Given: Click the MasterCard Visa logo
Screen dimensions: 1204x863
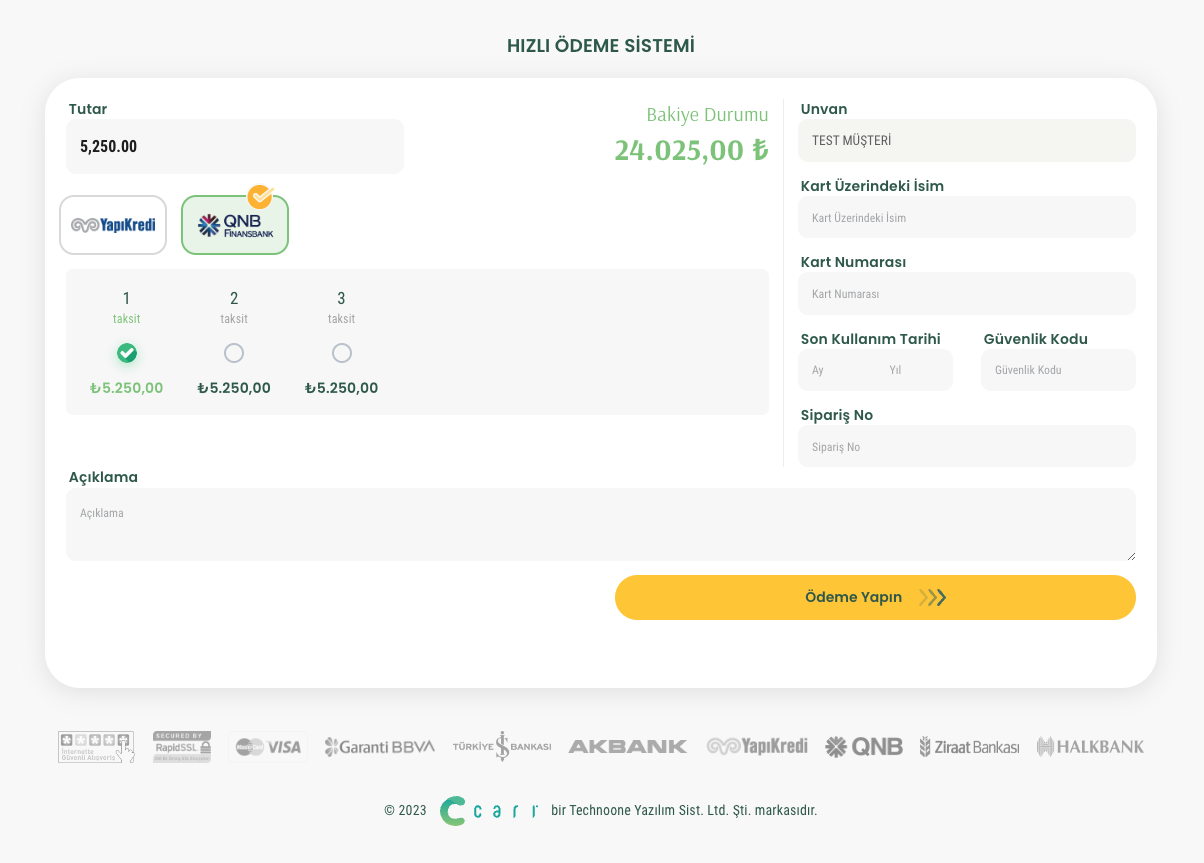Looking at the screenshot, I should click(x=268, y=747).
